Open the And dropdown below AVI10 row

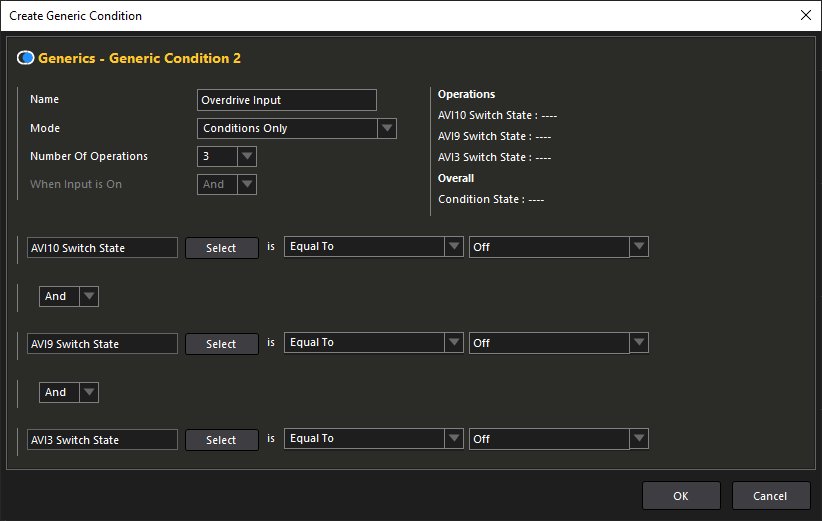(69, 296)
